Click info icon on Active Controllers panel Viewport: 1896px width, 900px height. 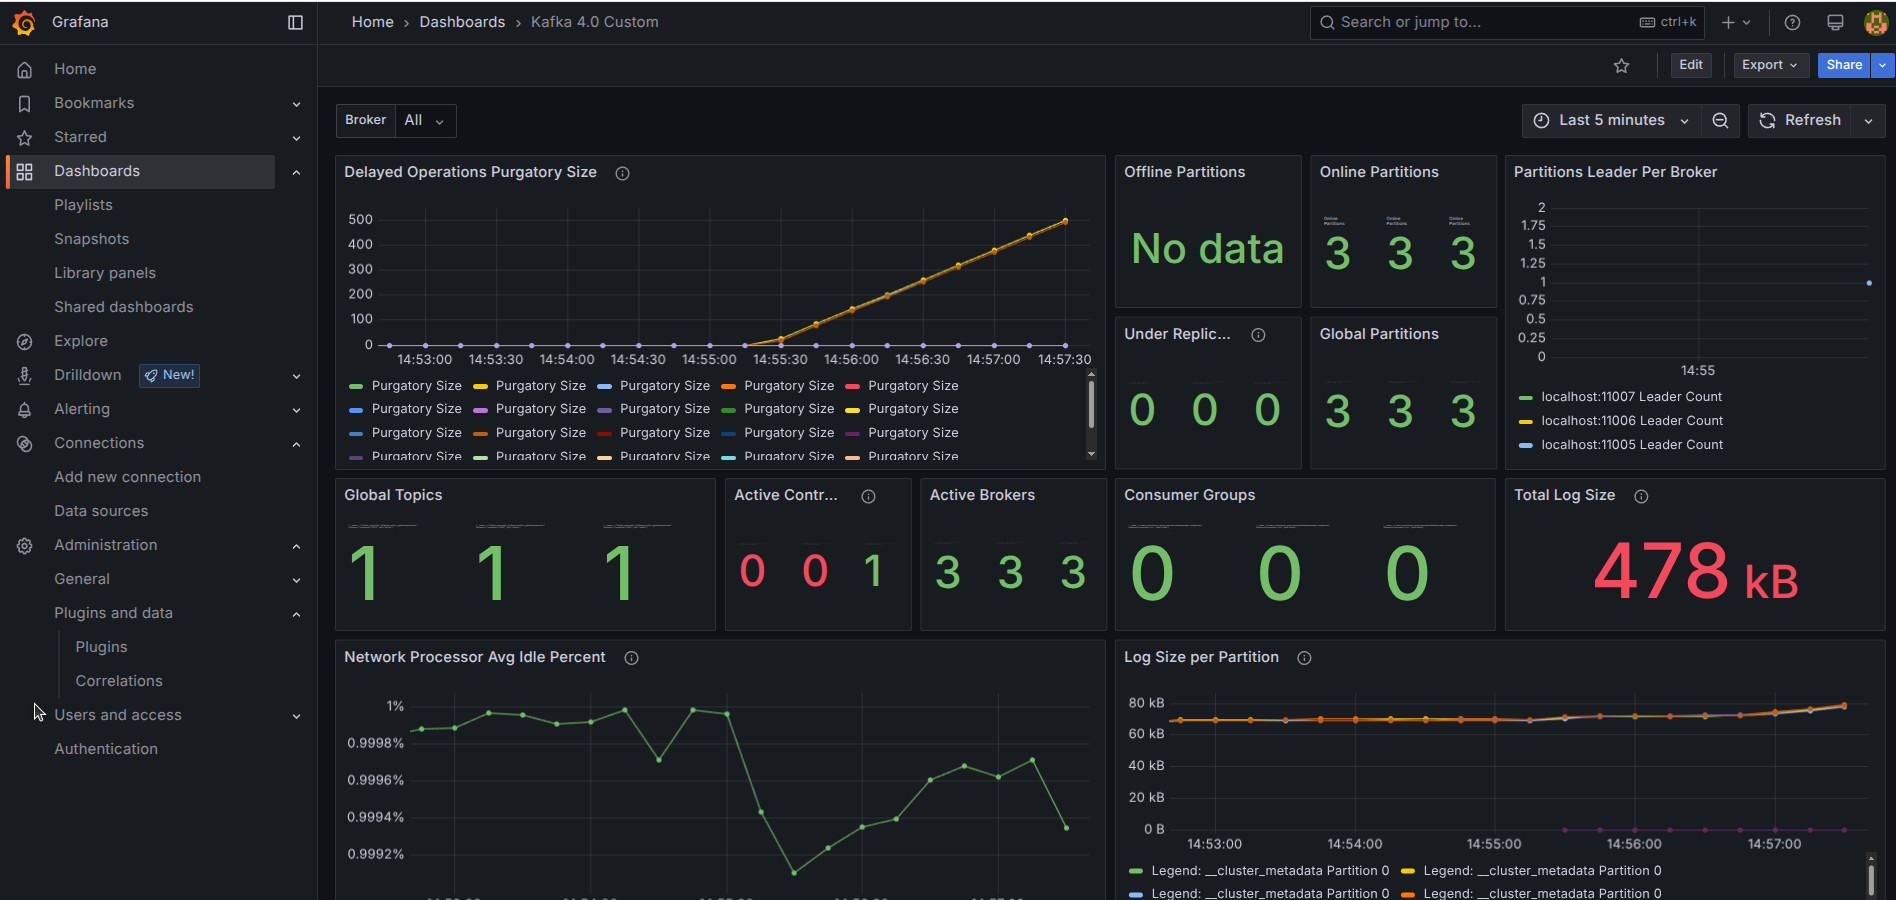[x=868, y=496]
